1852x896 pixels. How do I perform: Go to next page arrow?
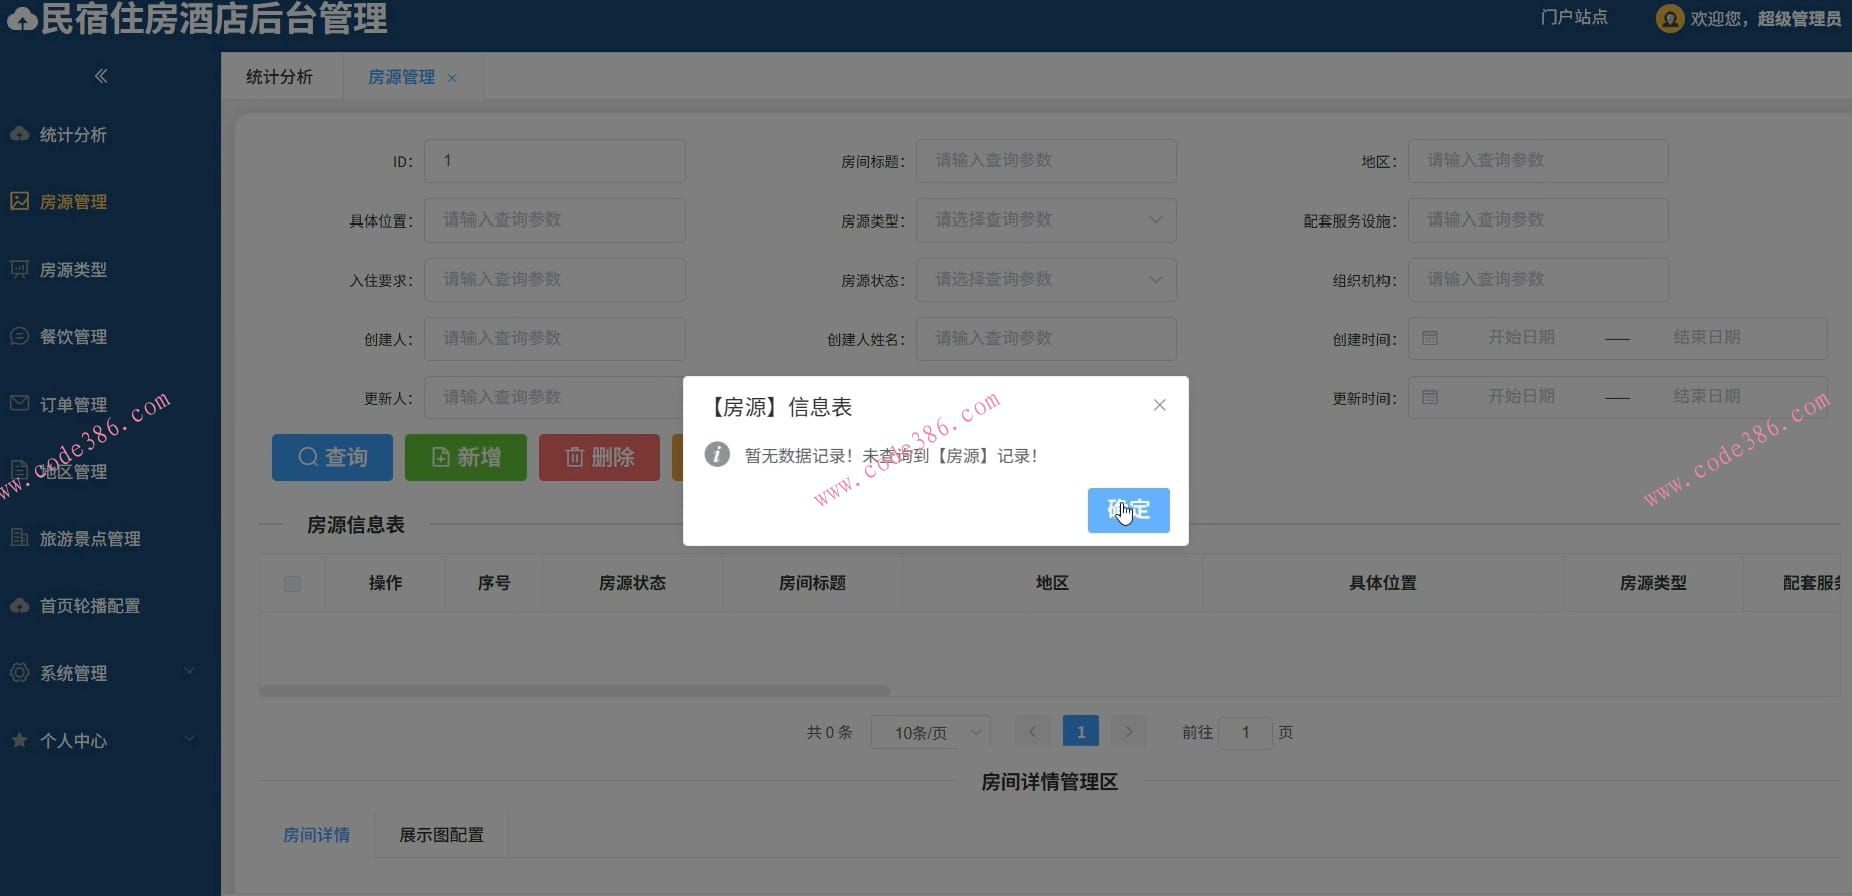point(1129,732)
